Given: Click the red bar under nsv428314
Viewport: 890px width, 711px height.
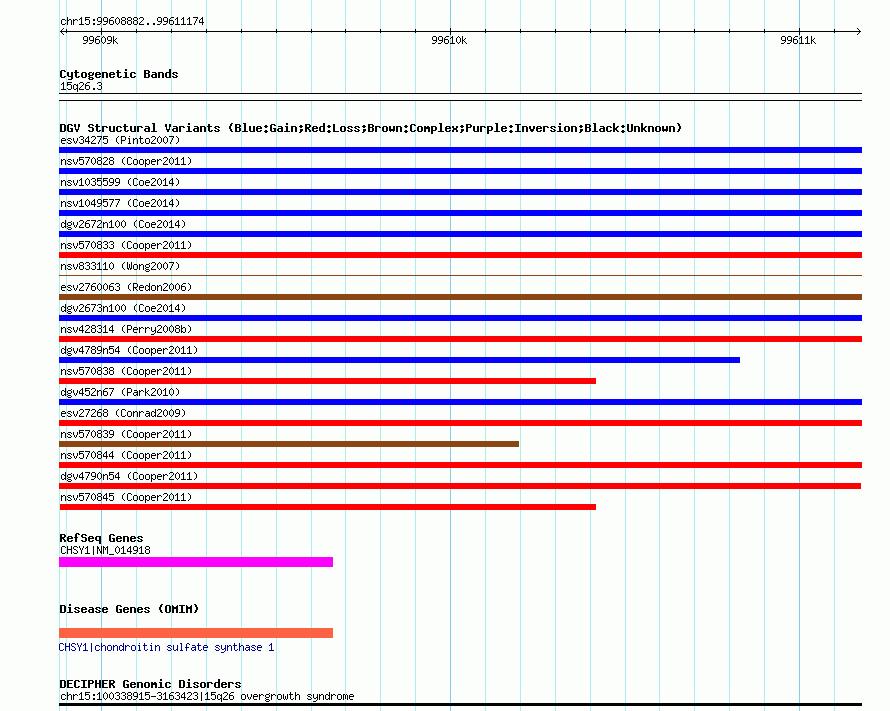Looking at the screenshot, I should [460, 339].
